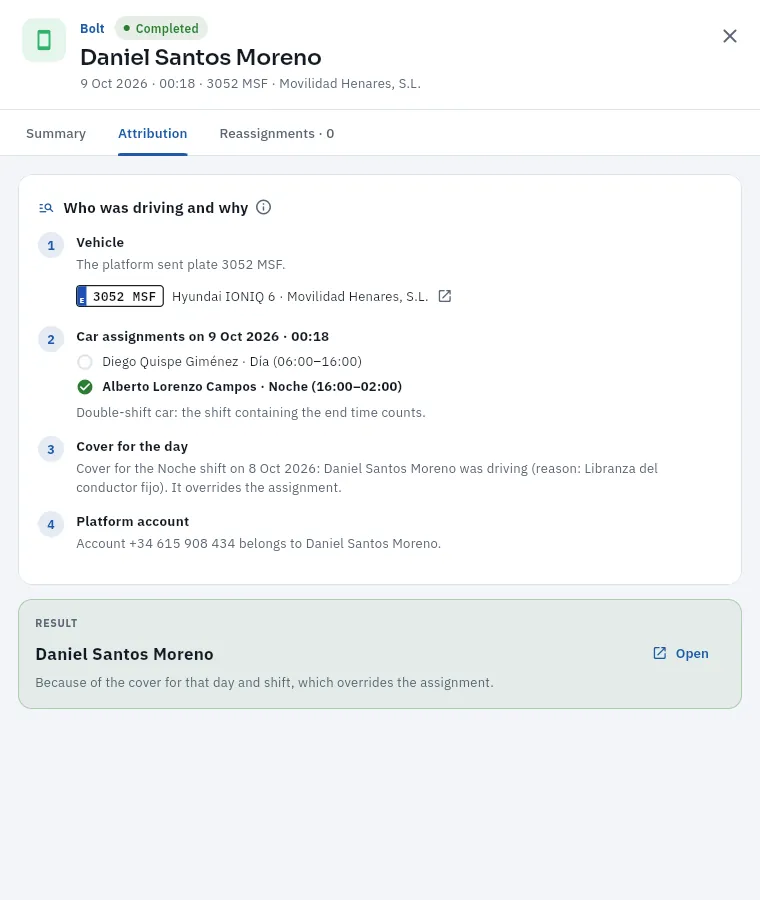
Task: Click 'Alberto Lorenzo Campos · Noche (16:00–02:00)' row
Action: coord(239,387)
